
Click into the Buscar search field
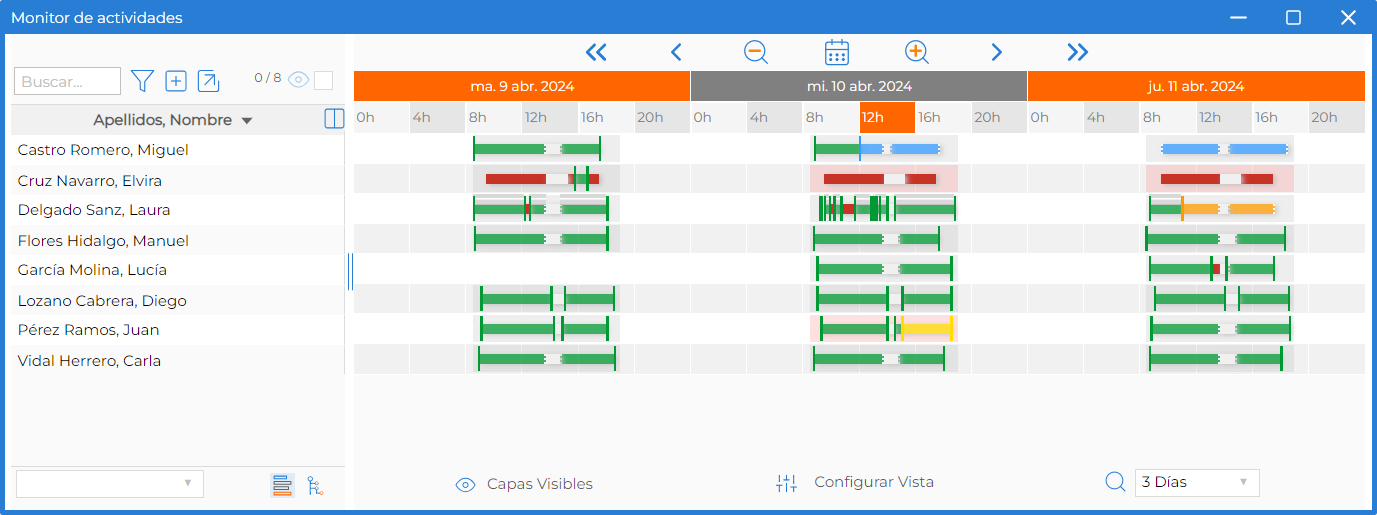[67, 81]
